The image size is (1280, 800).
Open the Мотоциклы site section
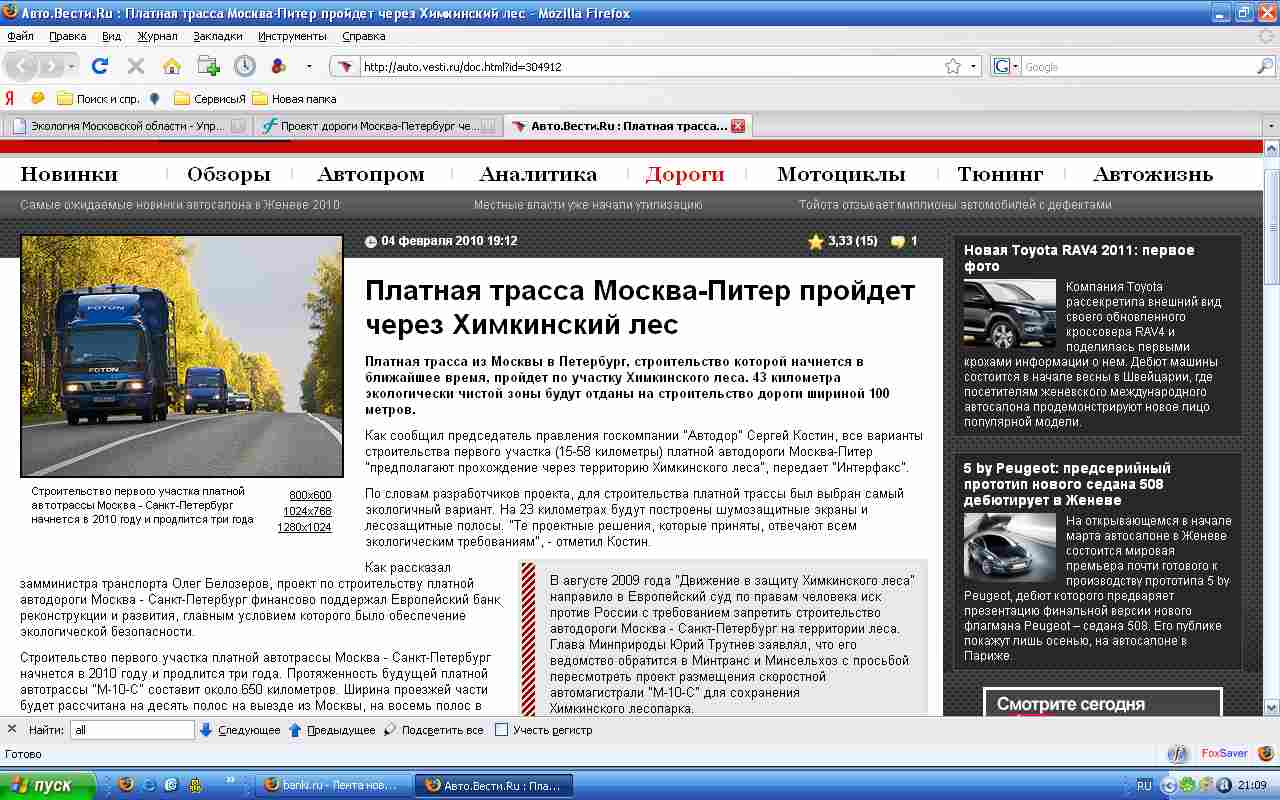(x=841, y=174)
